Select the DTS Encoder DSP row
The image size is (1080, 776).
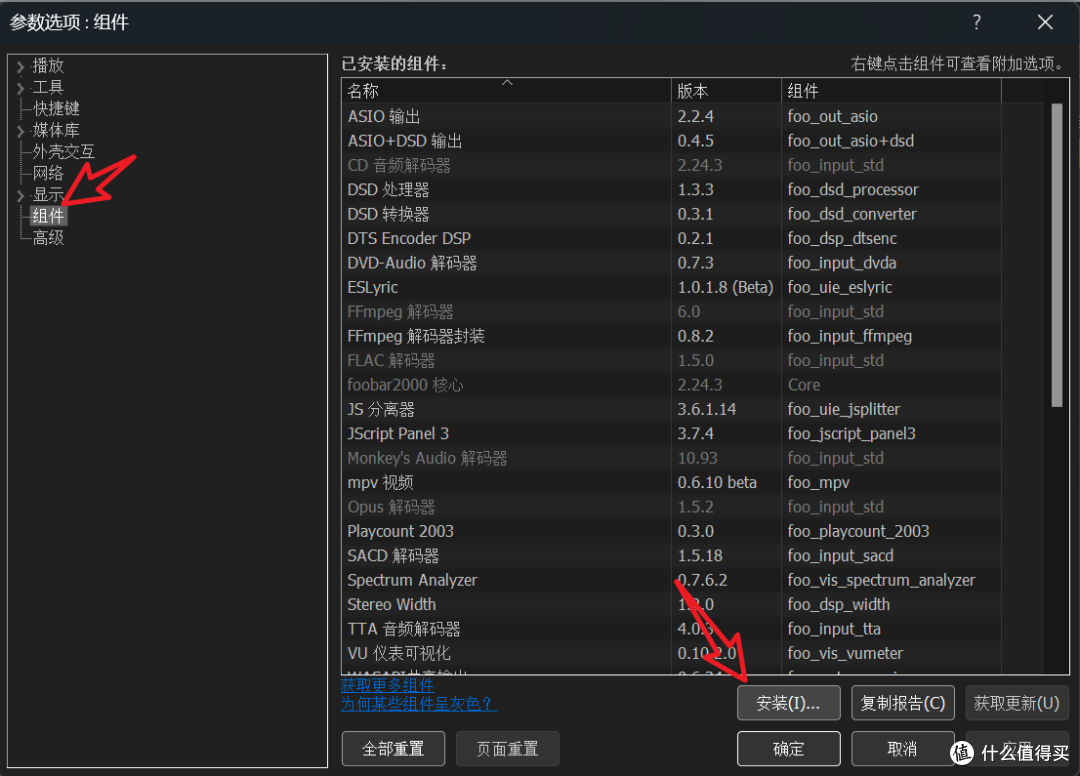click(671, 238)
